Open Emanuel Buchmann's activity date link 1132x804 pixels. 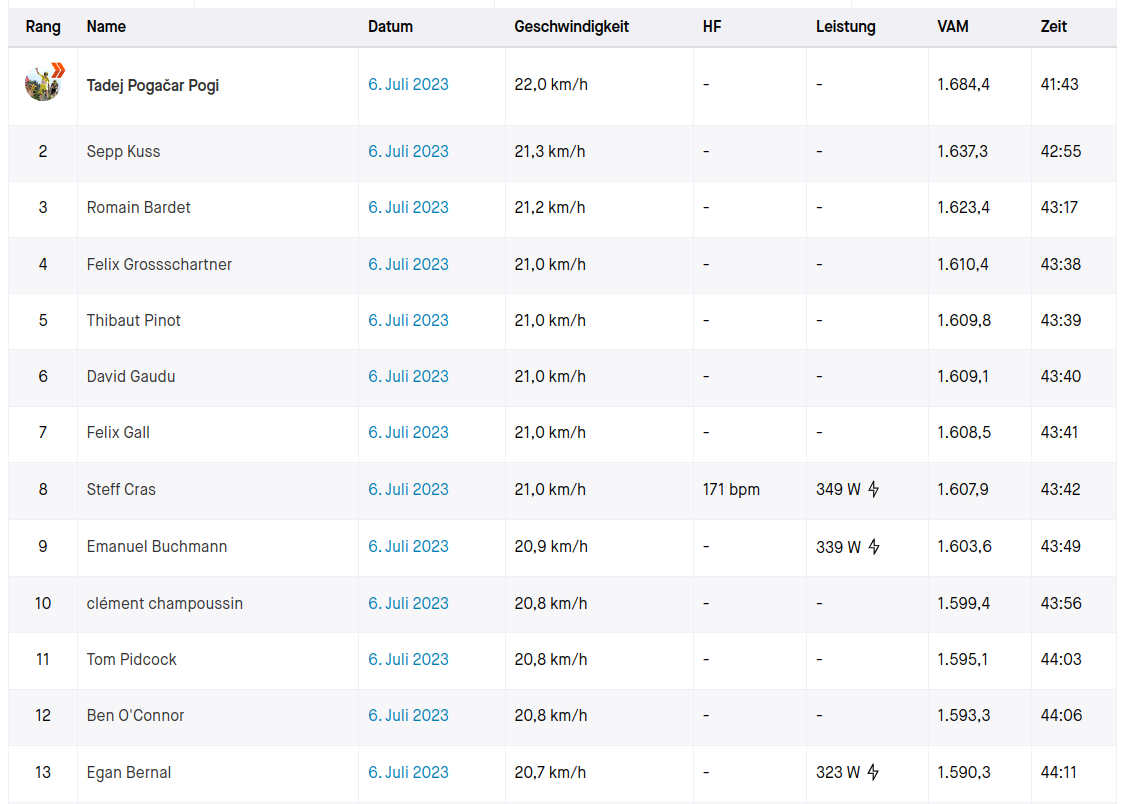click(408, 546)
